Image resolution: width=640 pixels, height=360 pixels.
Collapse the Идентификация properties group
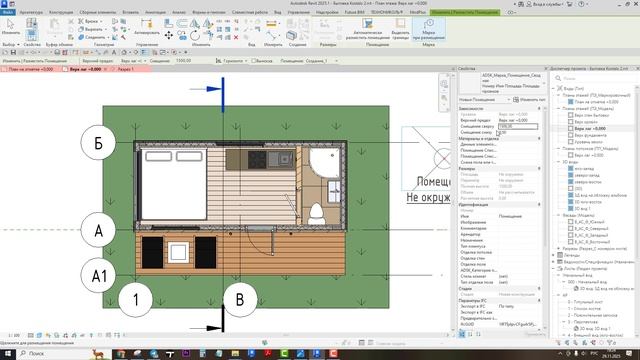coord(539,204)
